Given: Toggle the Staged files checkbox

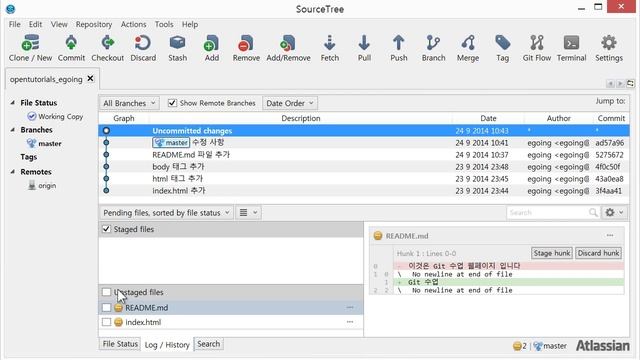Looking at the screenshot, I should (x=107, y=229).
